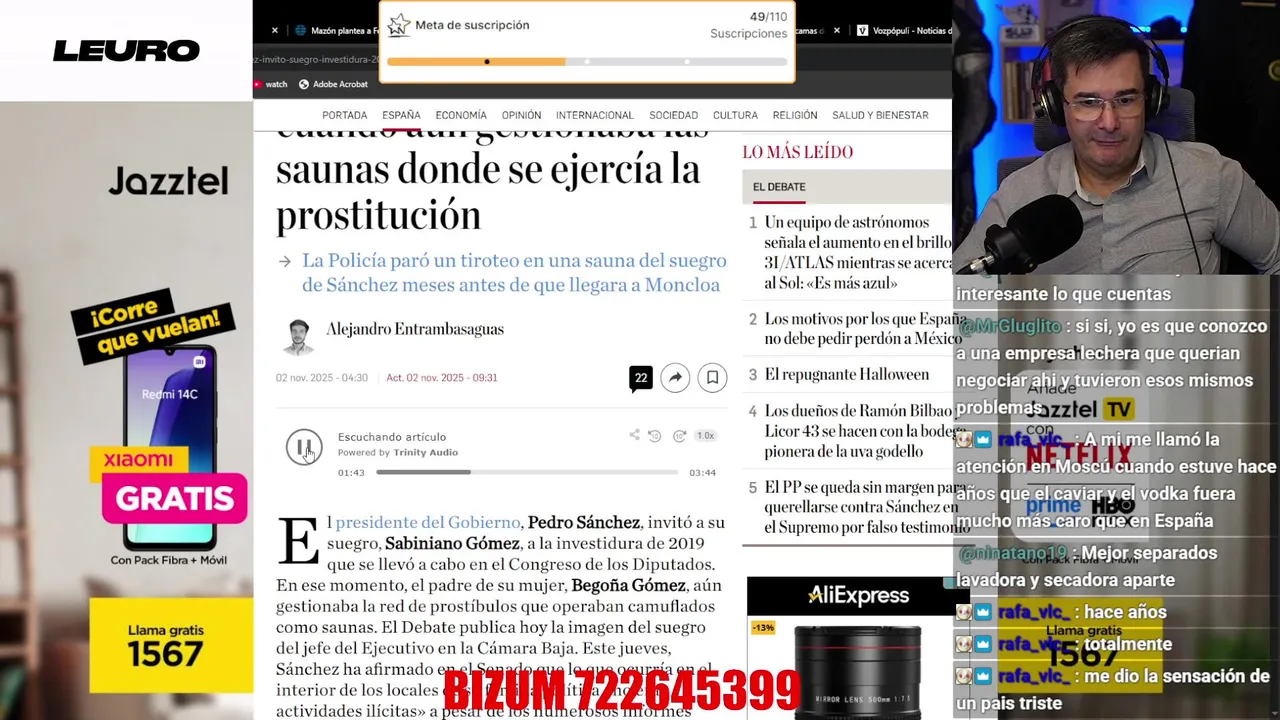
Task: Share the audio player via share icon
Action: click(634, 435)
